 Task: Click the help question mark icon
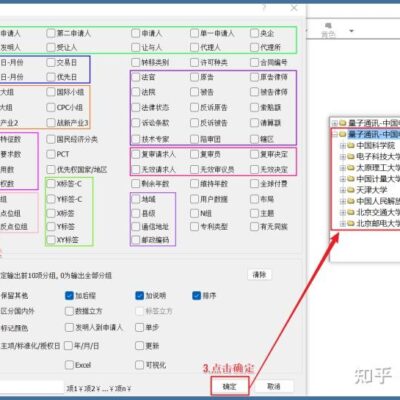[264, 8]
